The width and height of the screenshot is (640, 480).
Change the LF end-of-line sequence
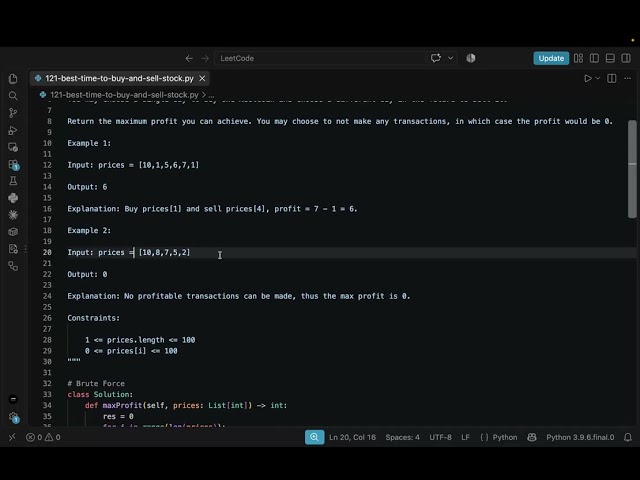pos(465,437)
